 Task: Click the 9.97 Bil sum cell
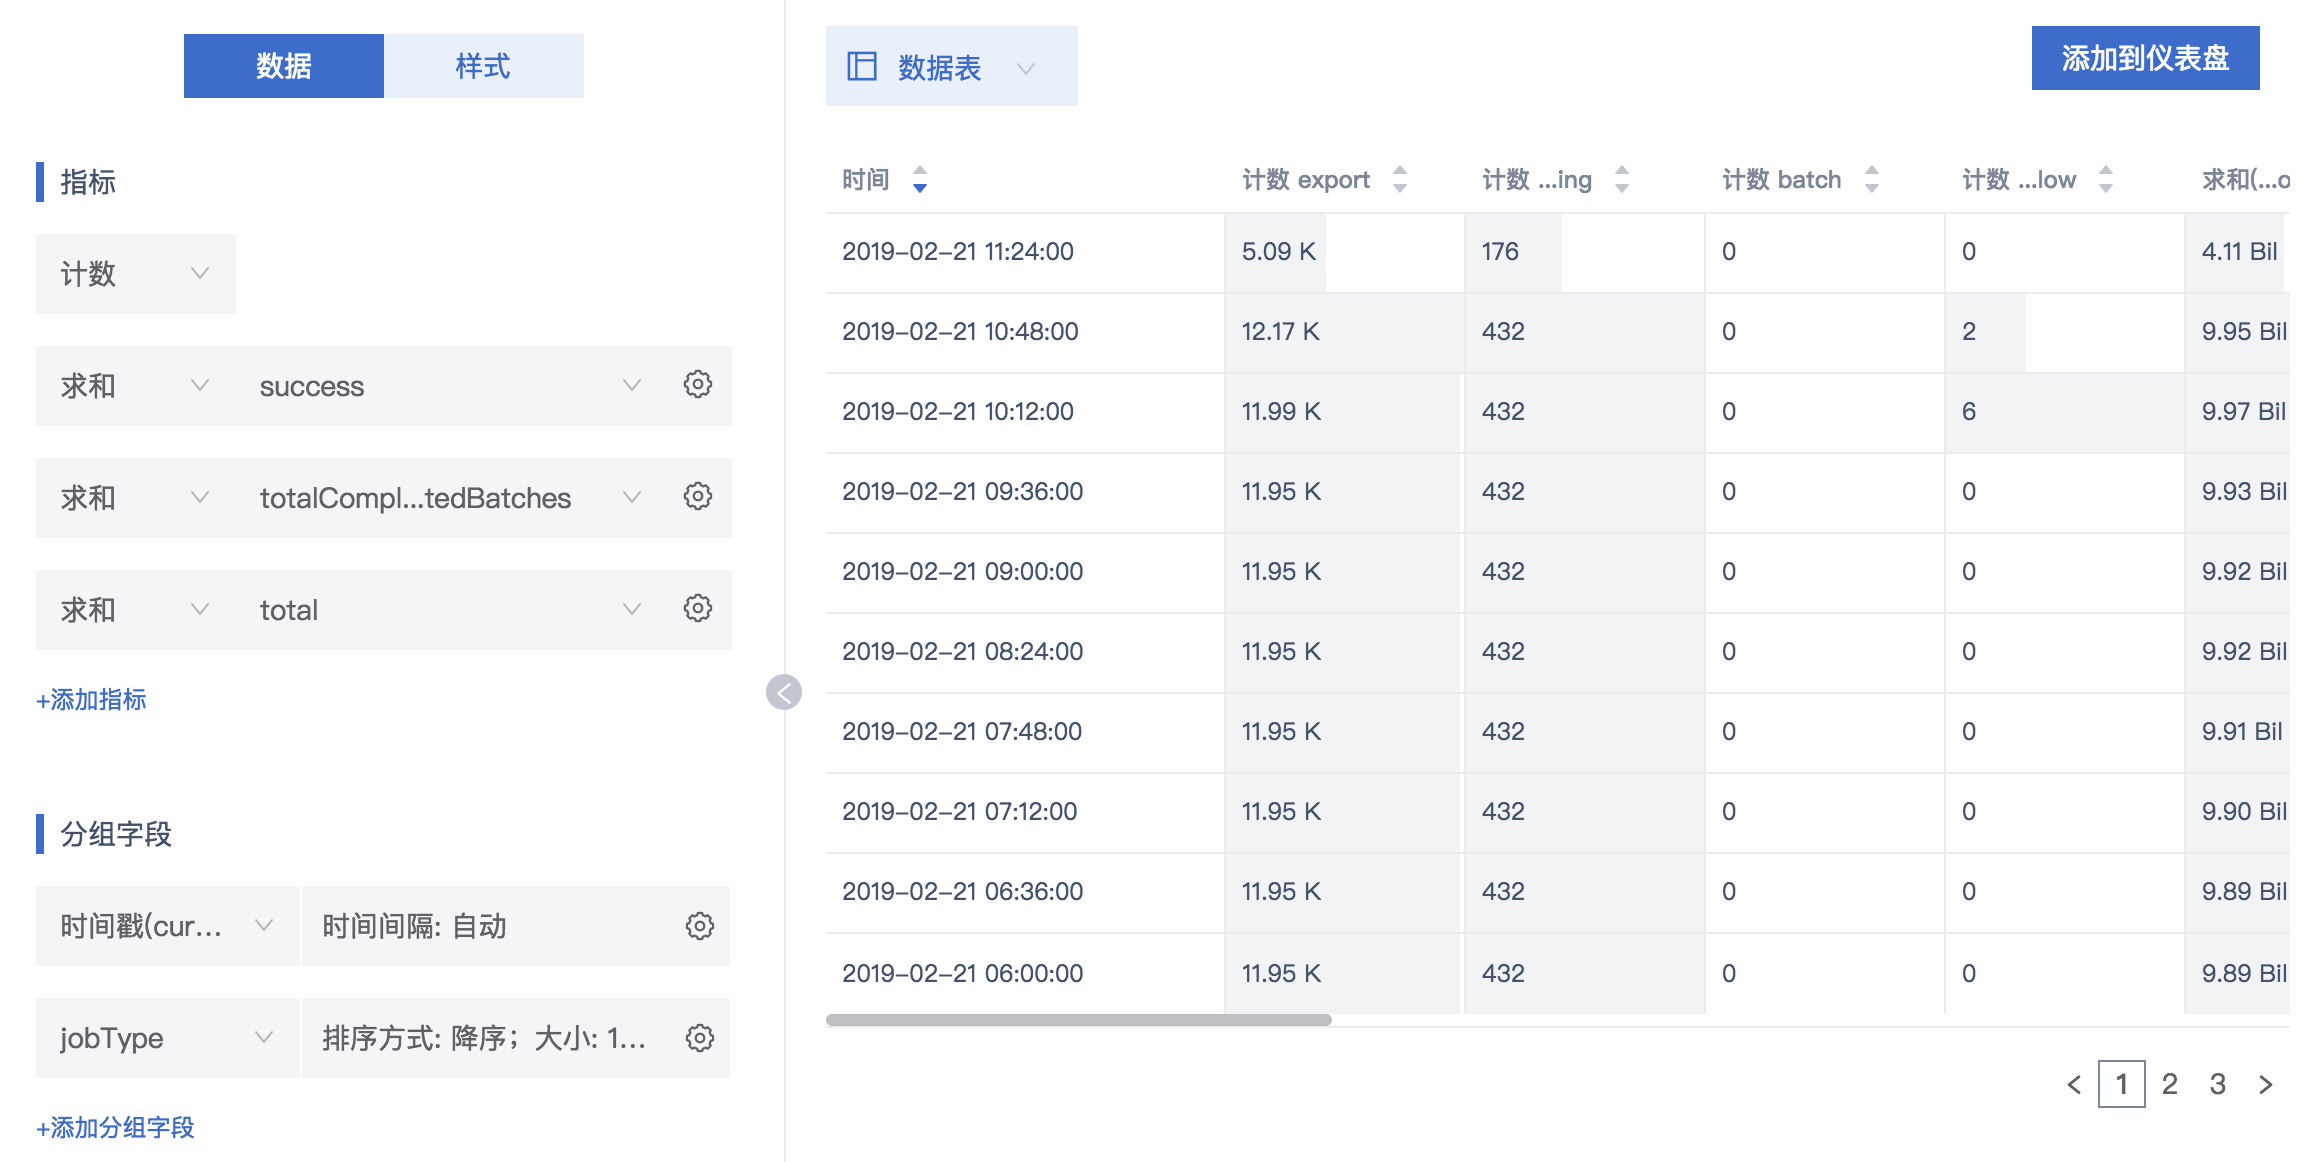click(2238, 412)
